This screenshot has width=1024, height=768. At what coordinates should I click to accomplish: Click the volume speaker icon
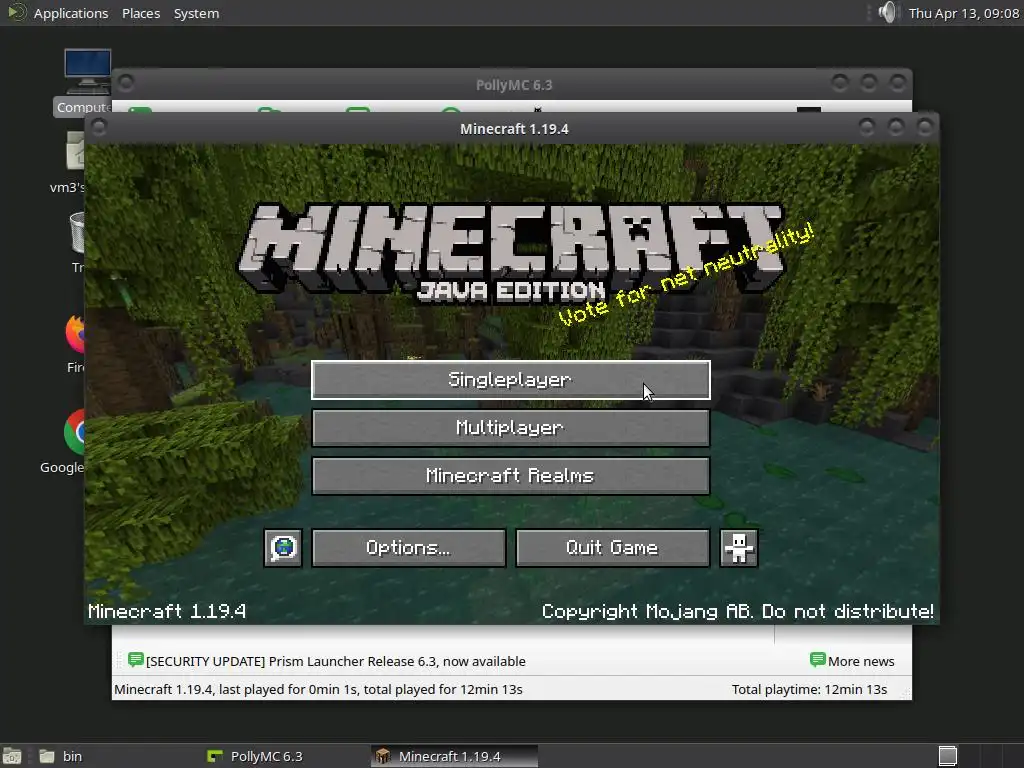887,12
